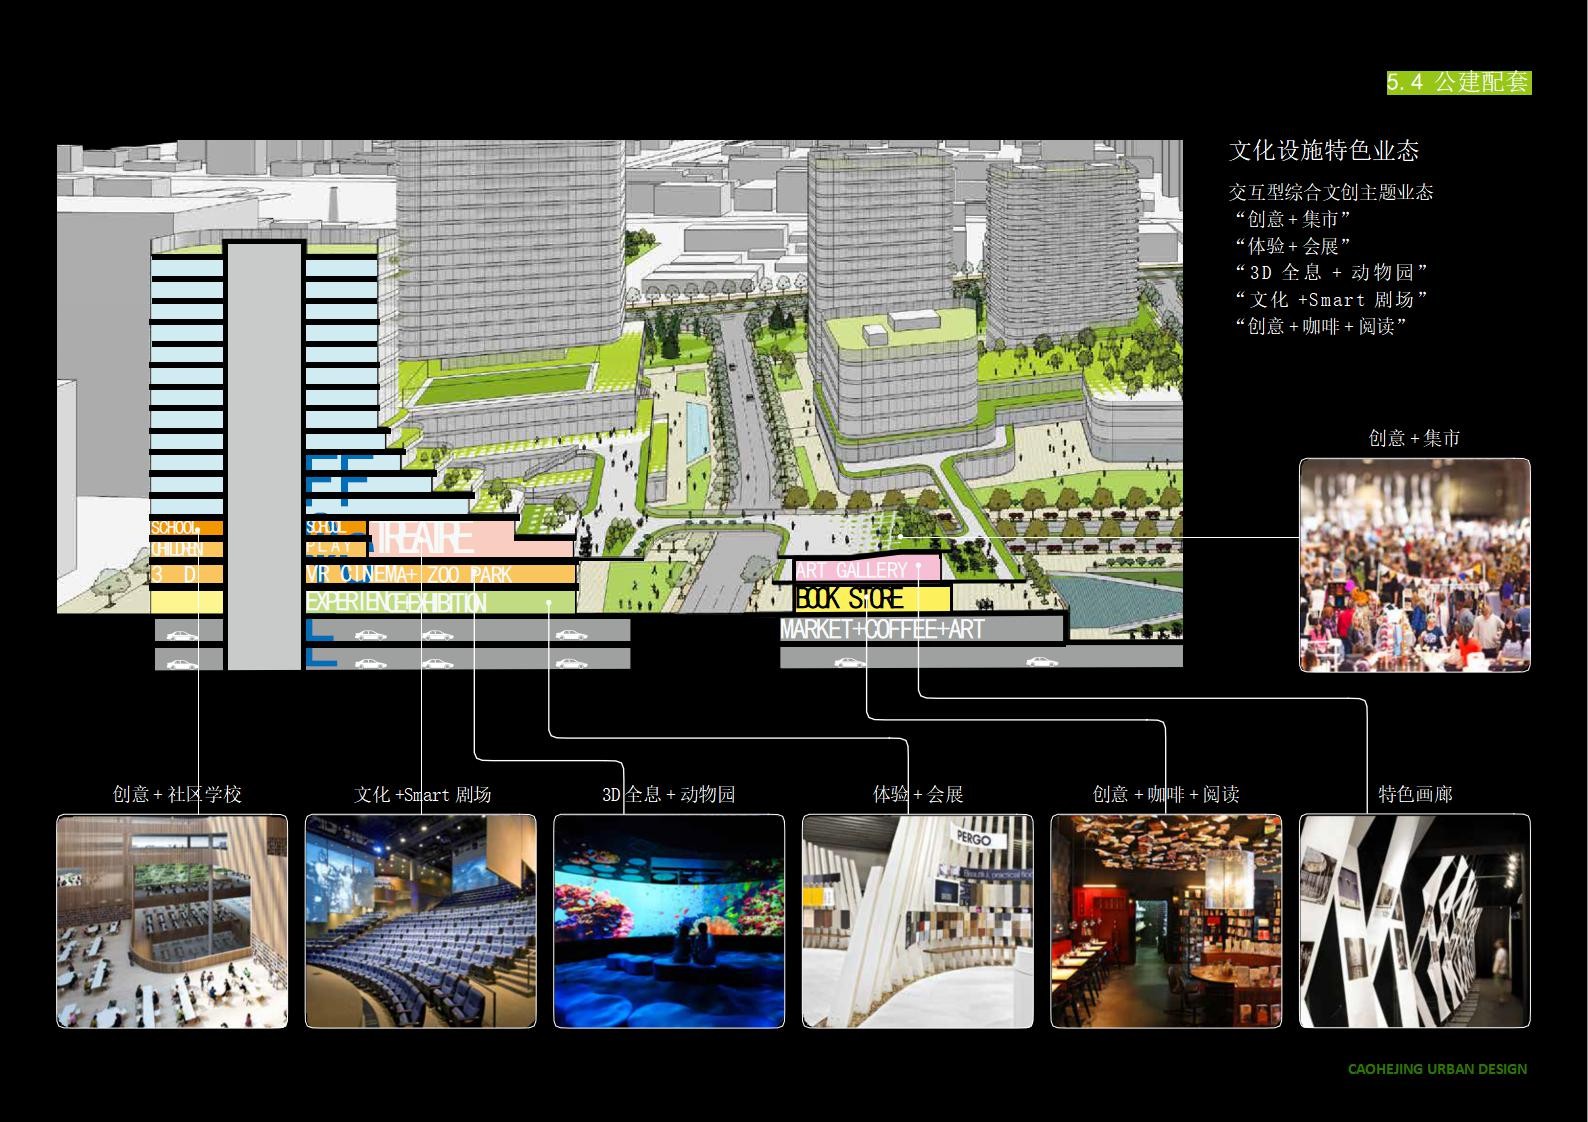This screenshot has height=1122, width=1588.
Task: Click the 5.4 公建配套 section tag
Action: point(1458,83)
